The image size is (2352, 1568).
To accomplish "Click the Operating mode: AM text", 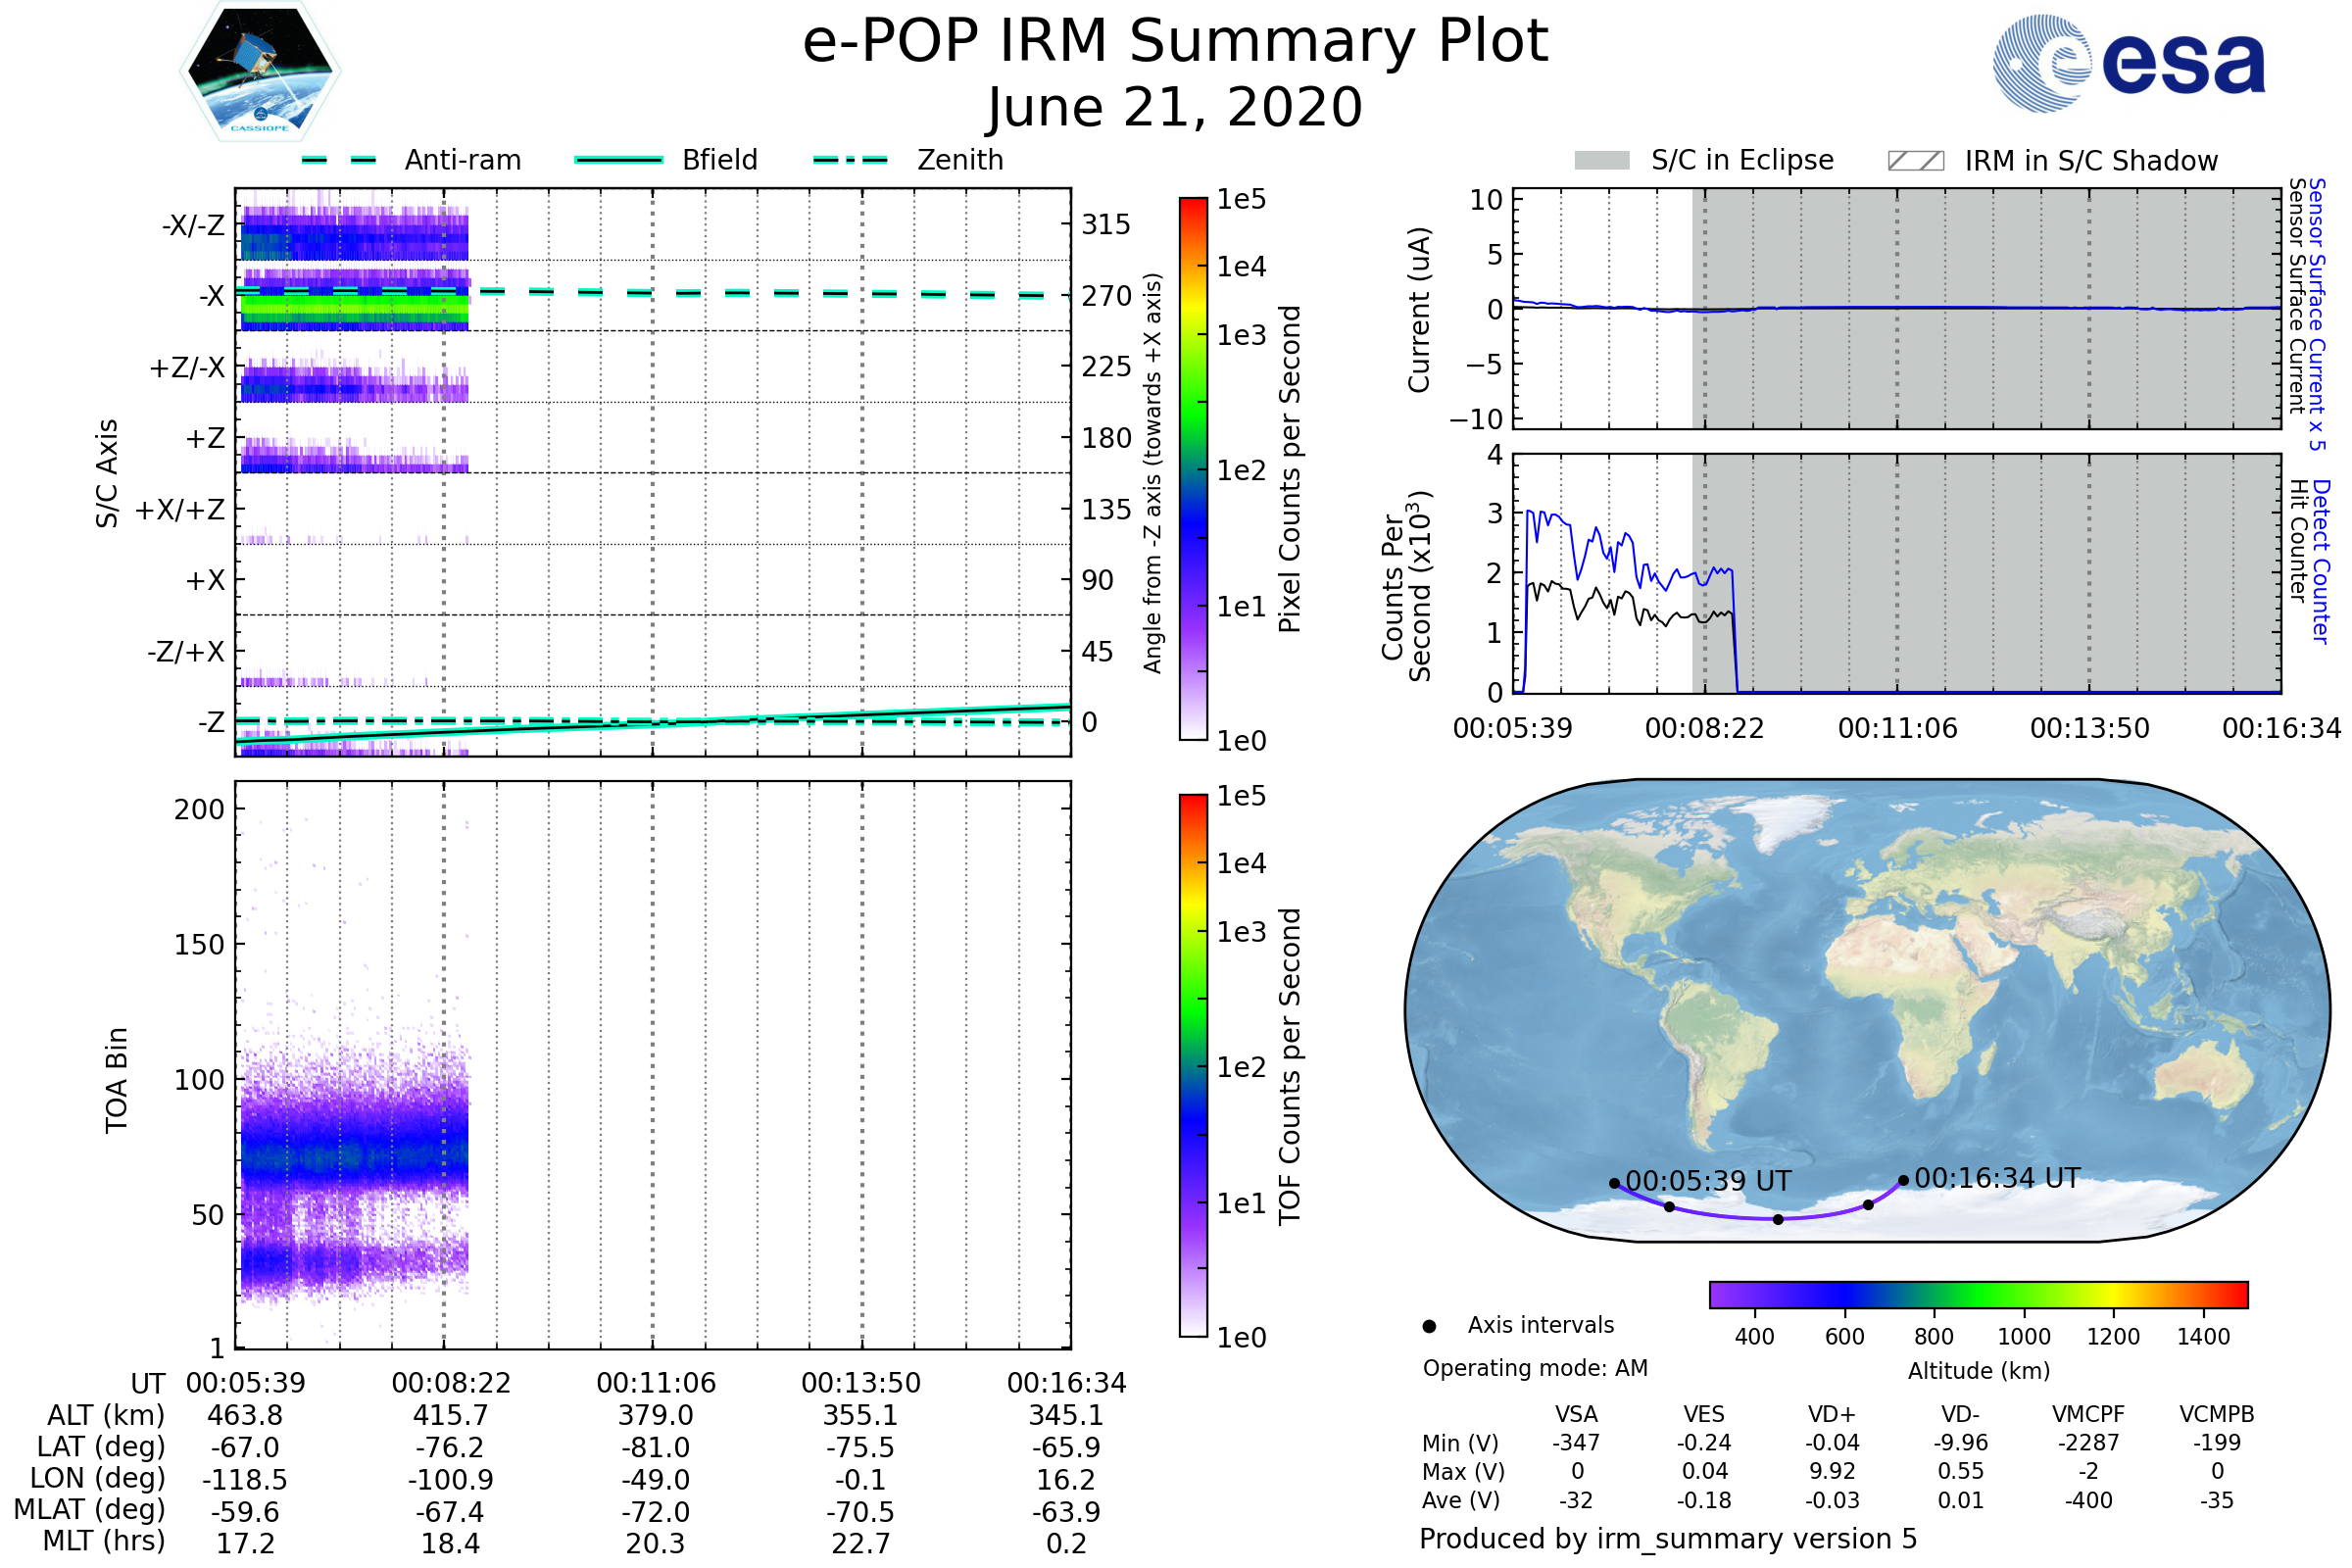I will pyautogui.click(x=1535, y=1368).
